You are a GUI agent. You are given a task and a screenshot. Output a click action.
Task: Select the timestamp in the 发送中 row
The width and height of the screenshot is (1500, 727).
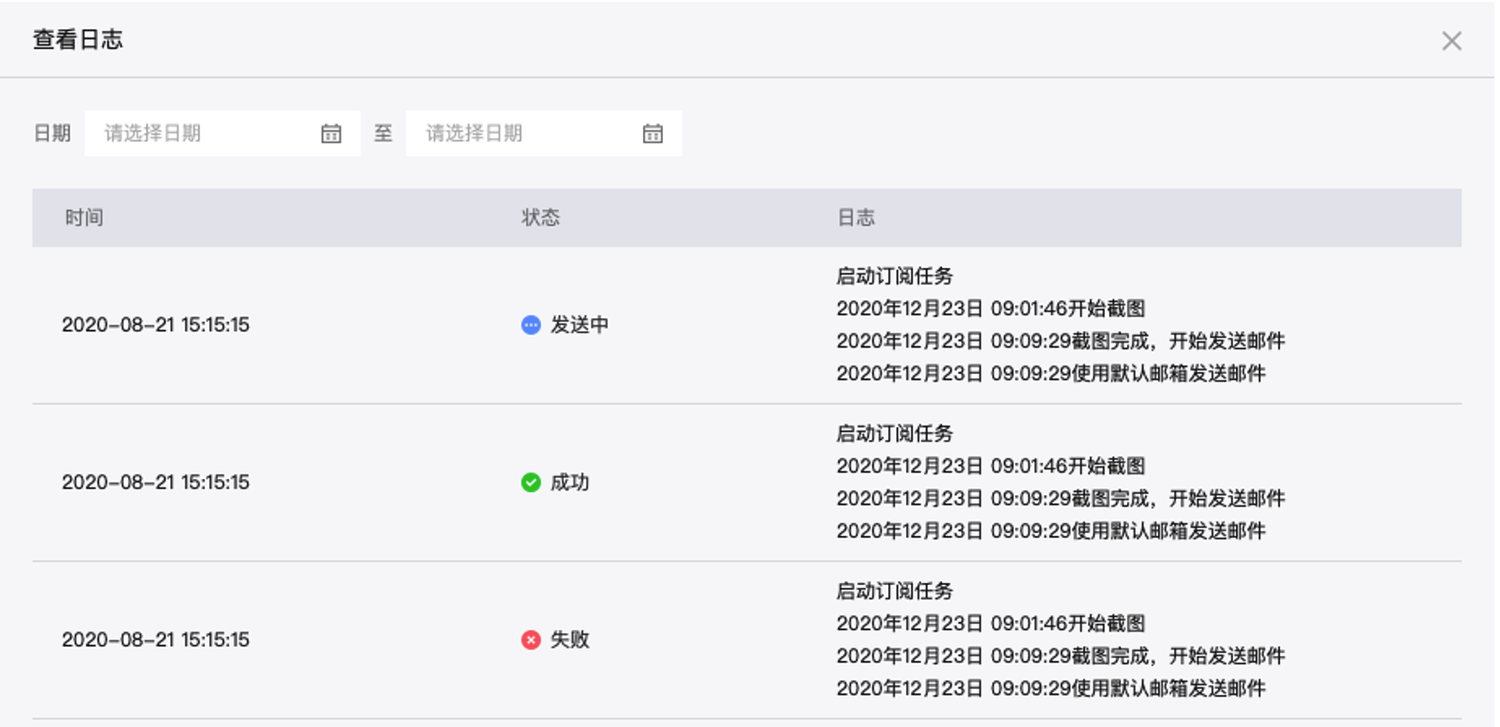(156, 325)
